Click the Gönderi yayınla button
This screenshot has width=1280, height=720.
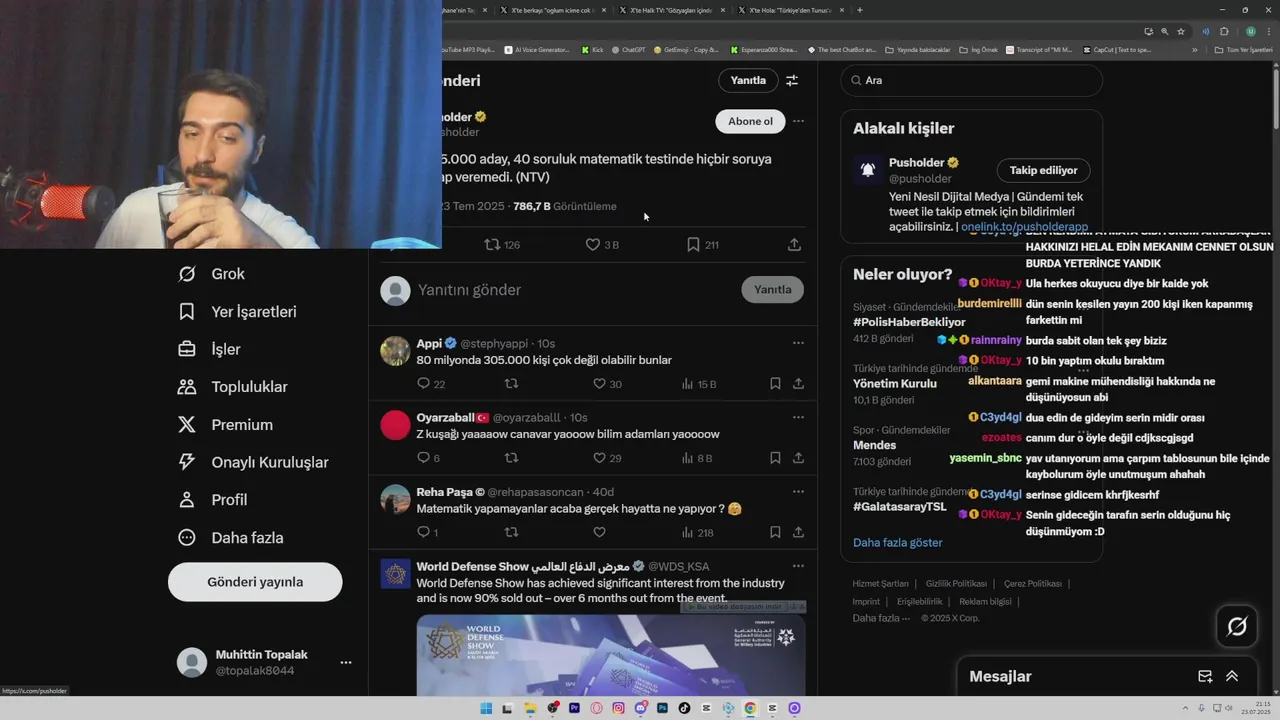(x=255, y=582)
